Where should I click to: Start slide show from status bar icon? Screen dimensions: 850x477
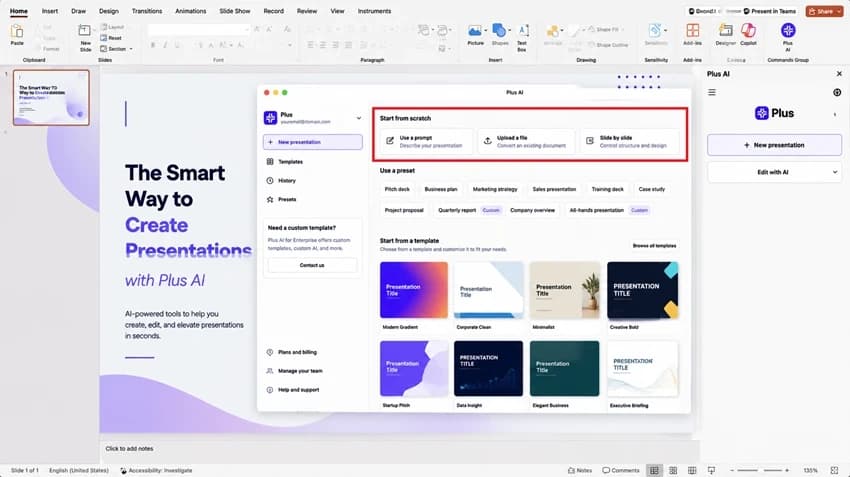(x=711, y=470)
